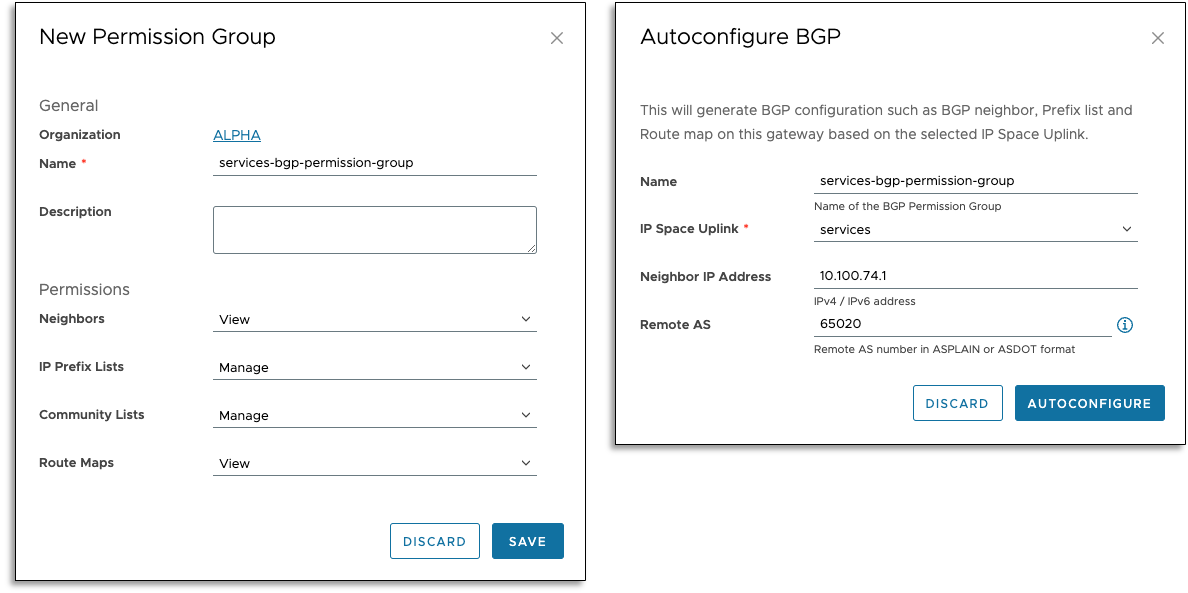
Task: Click the Description resize handle corner
Action: 532,248
